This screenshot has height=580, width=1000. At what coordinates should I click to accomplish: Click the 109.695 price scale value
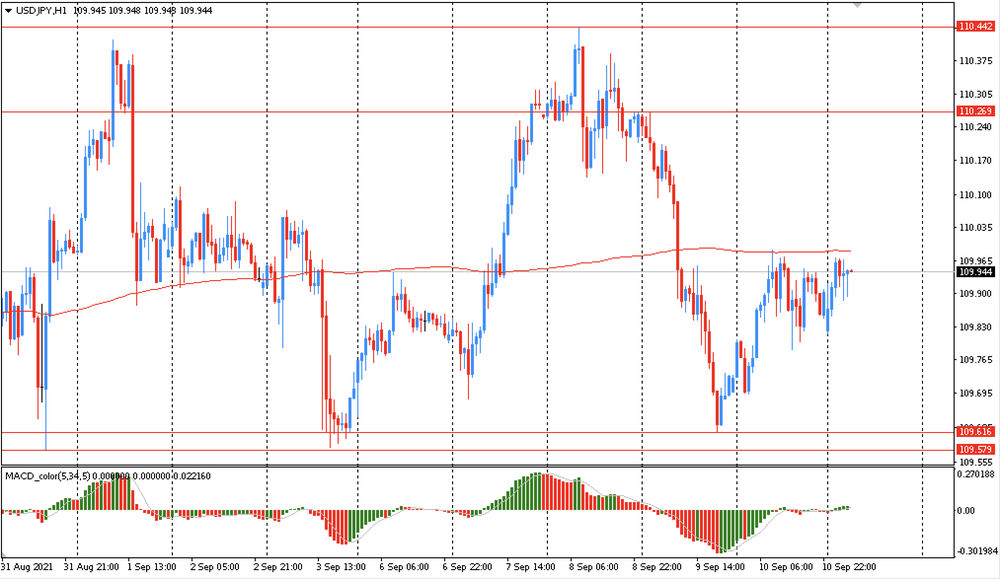click(x=976, y=394)
